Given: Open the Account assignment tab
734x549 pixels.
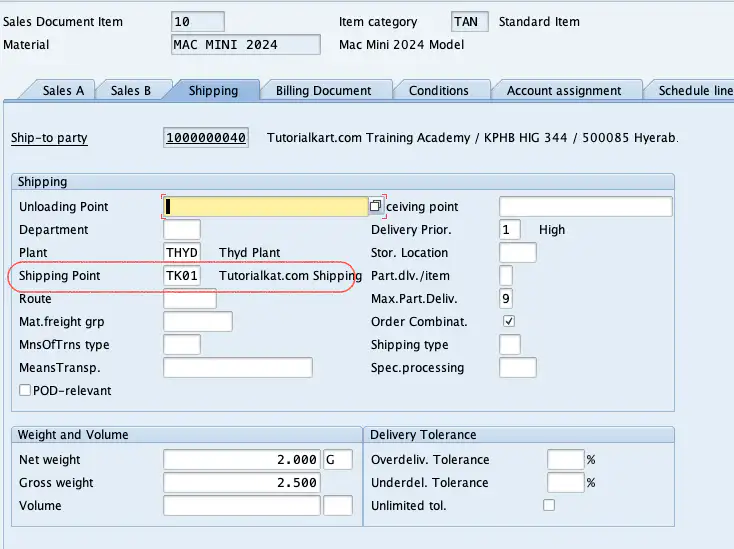Looking at the screenshot, I should pos(564,90).
